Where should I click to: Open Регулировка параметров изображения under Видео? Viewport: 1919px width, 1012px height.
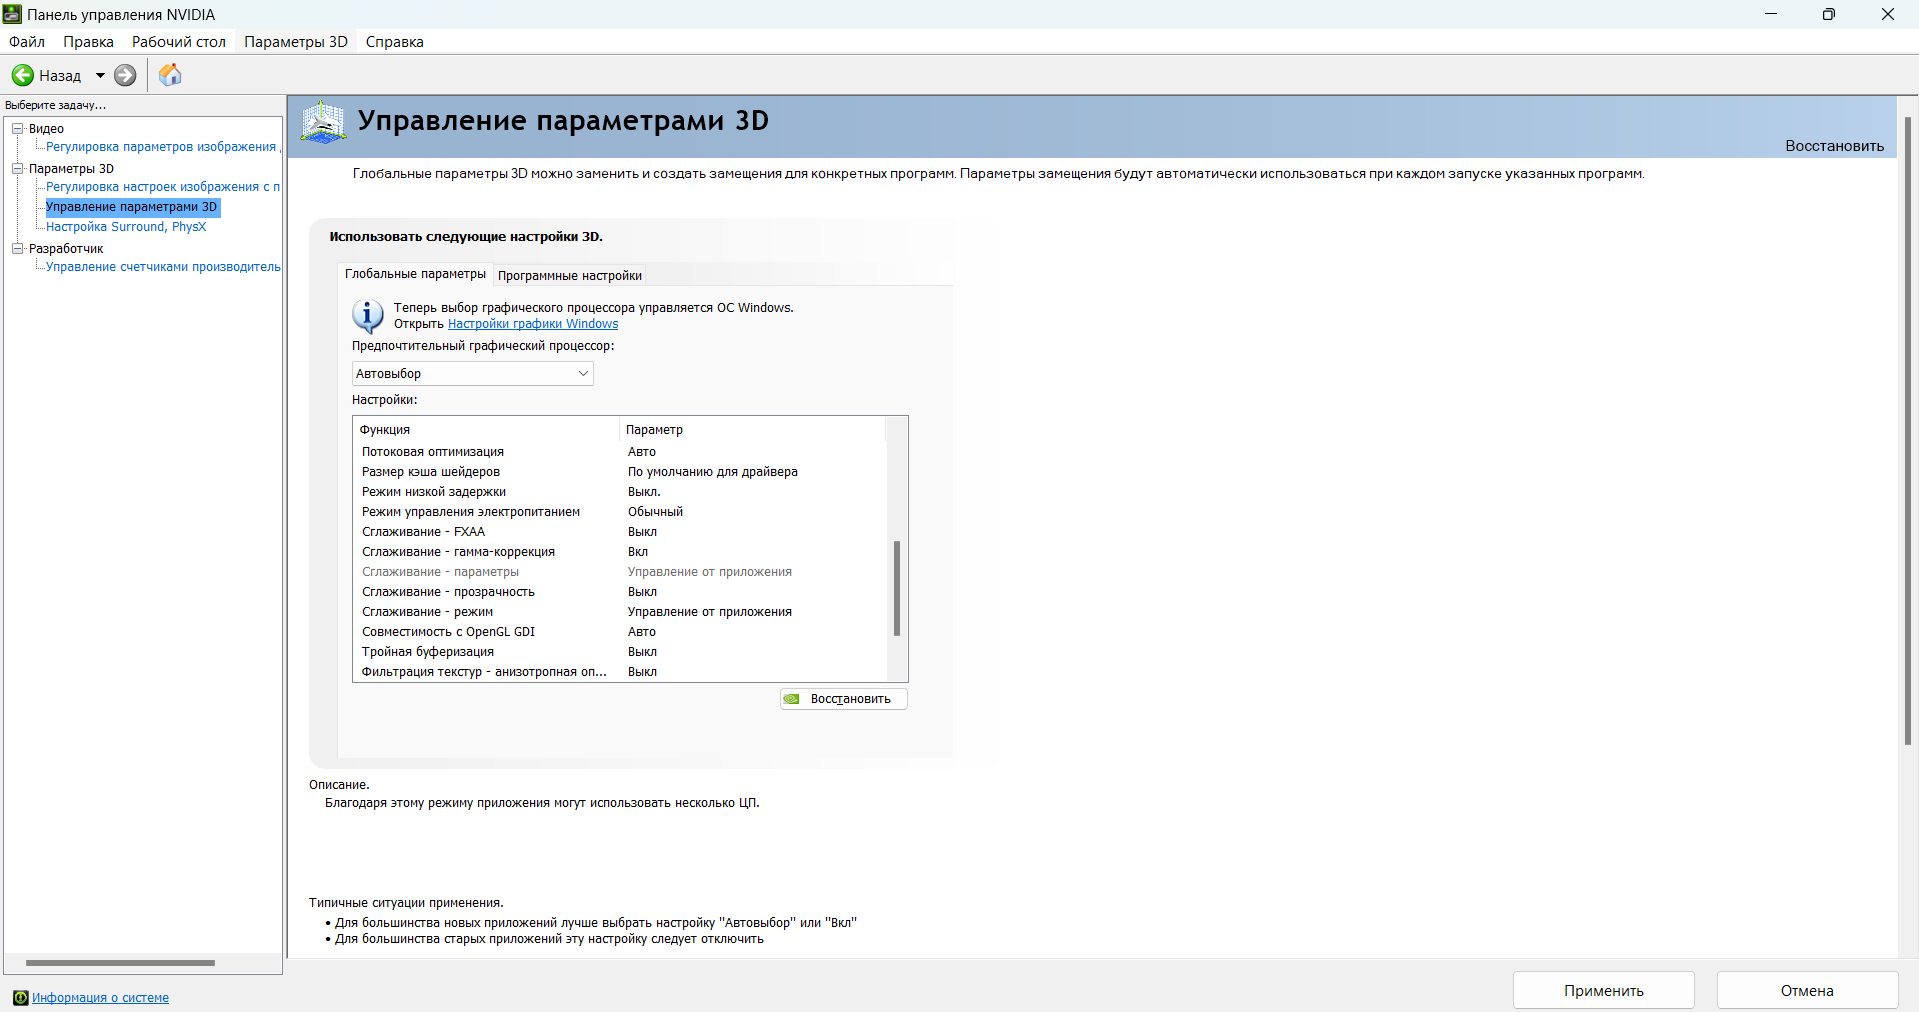tap(163, 147)
